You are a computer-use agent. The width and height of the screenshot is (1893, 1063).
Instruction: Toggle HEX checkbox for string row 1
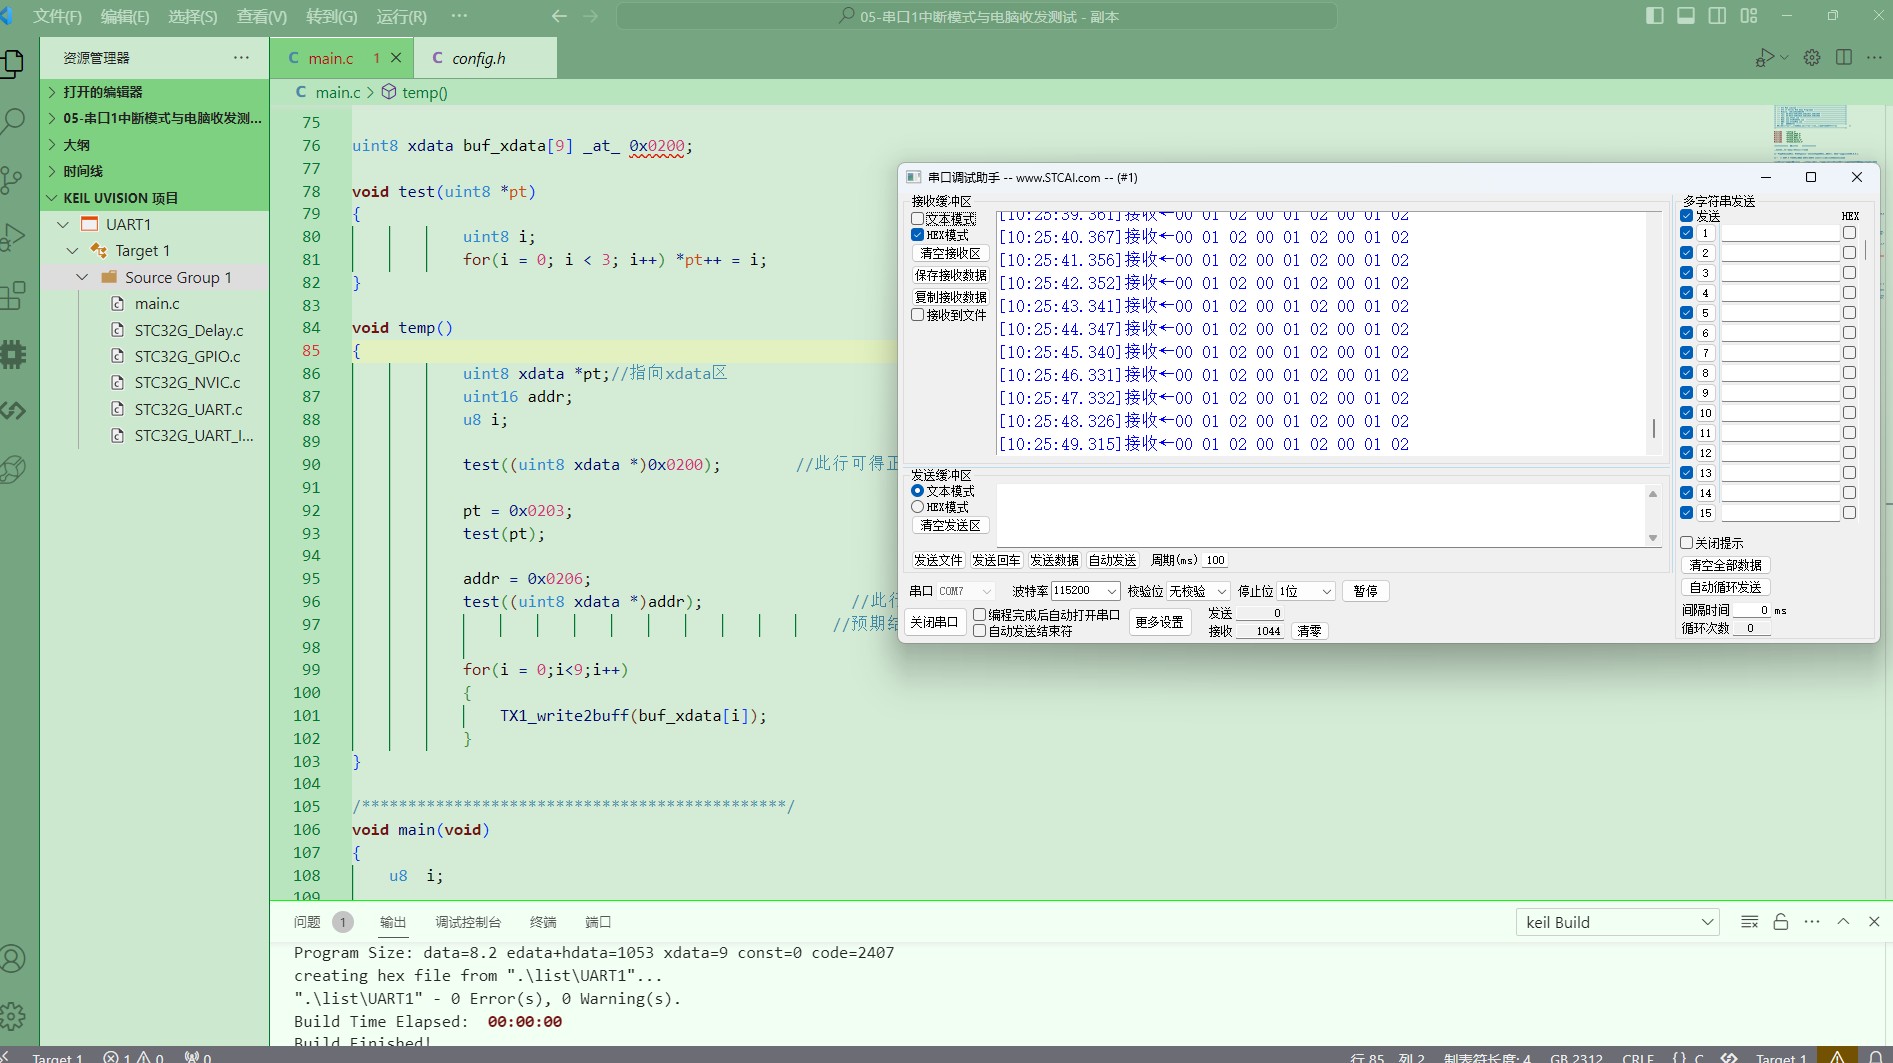coord(1849,233)
